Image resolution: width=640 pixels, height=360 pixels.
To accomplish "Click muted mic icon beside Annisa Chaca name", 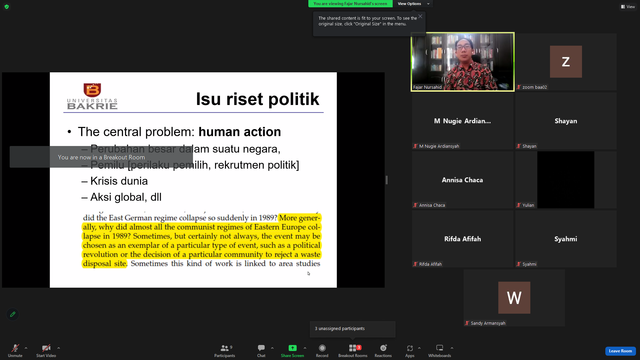I will pos(415,205).
